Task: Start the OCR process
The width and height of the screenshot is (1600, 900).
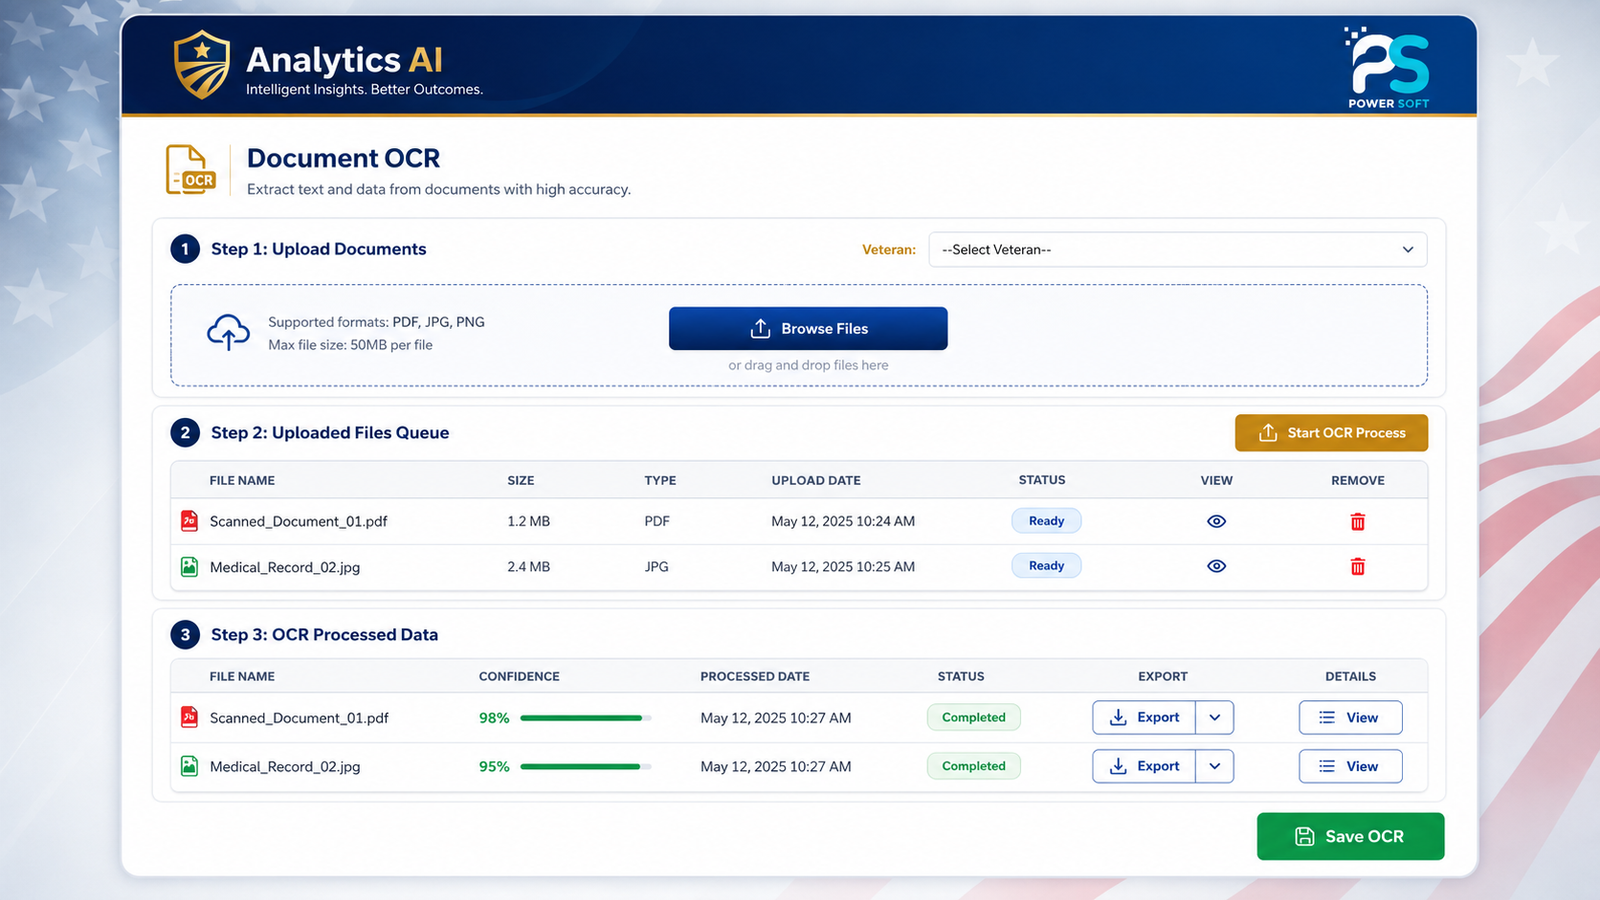Action: click(x=1331, y=433)
